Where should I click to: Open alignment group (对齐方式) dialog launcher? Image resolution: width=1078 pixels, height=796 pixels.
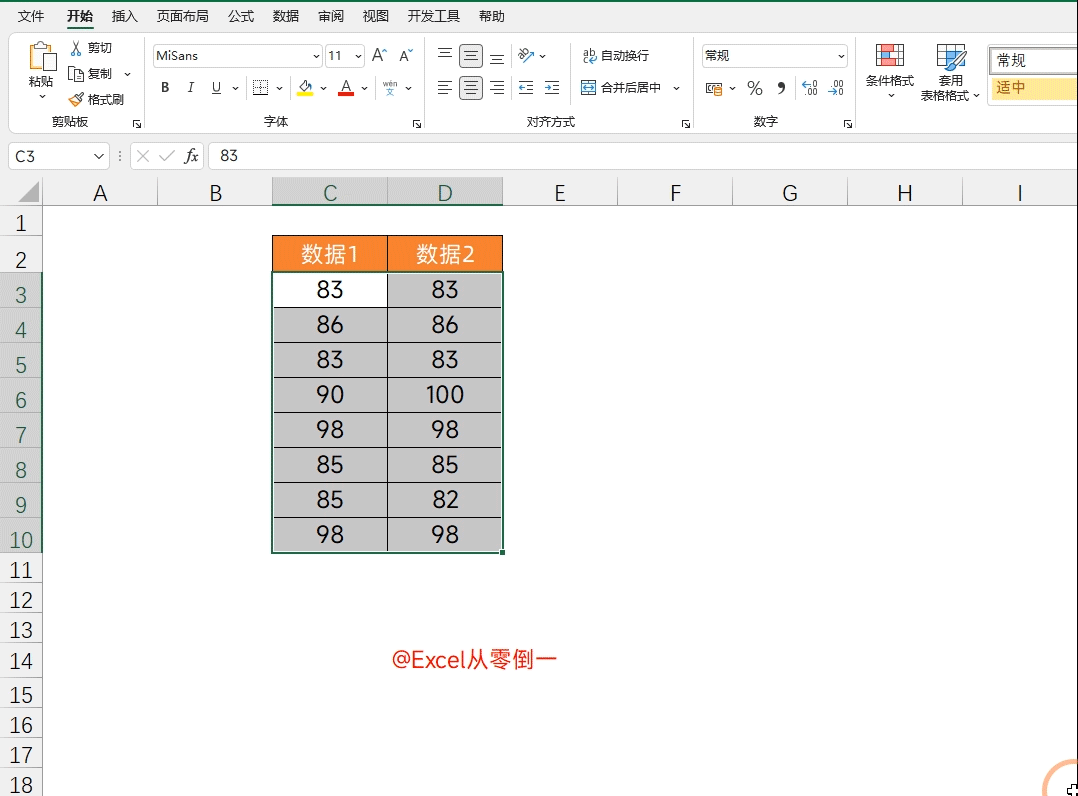(685, 124)
